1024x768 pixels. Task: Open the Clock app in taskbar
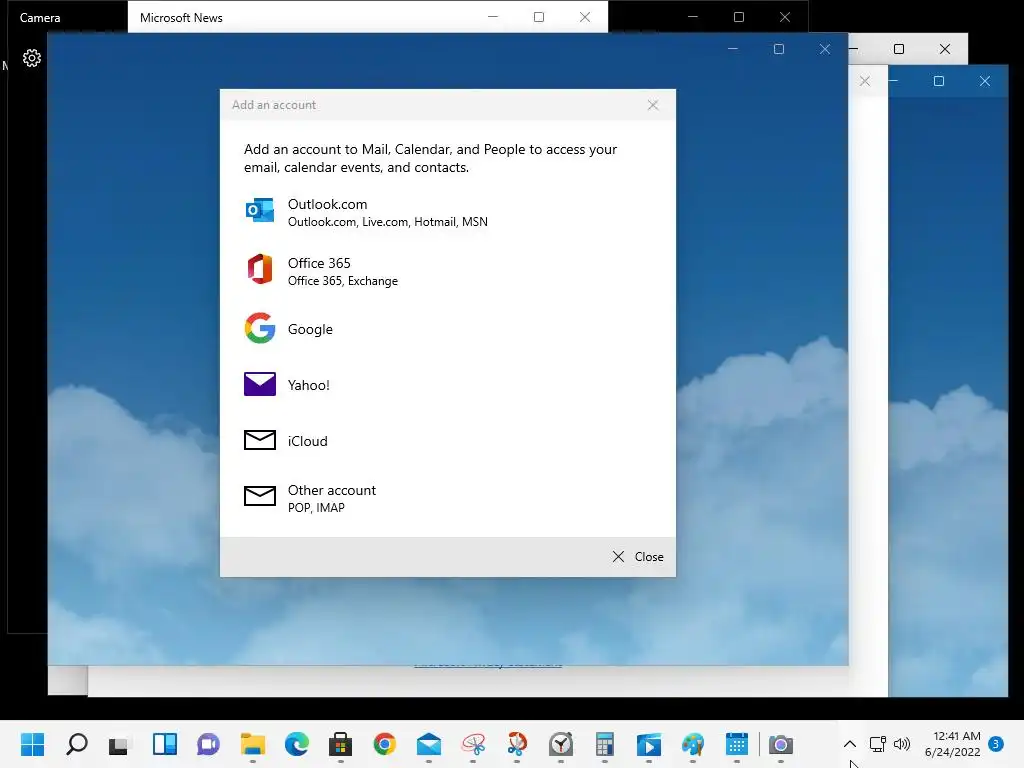point(561,744)
